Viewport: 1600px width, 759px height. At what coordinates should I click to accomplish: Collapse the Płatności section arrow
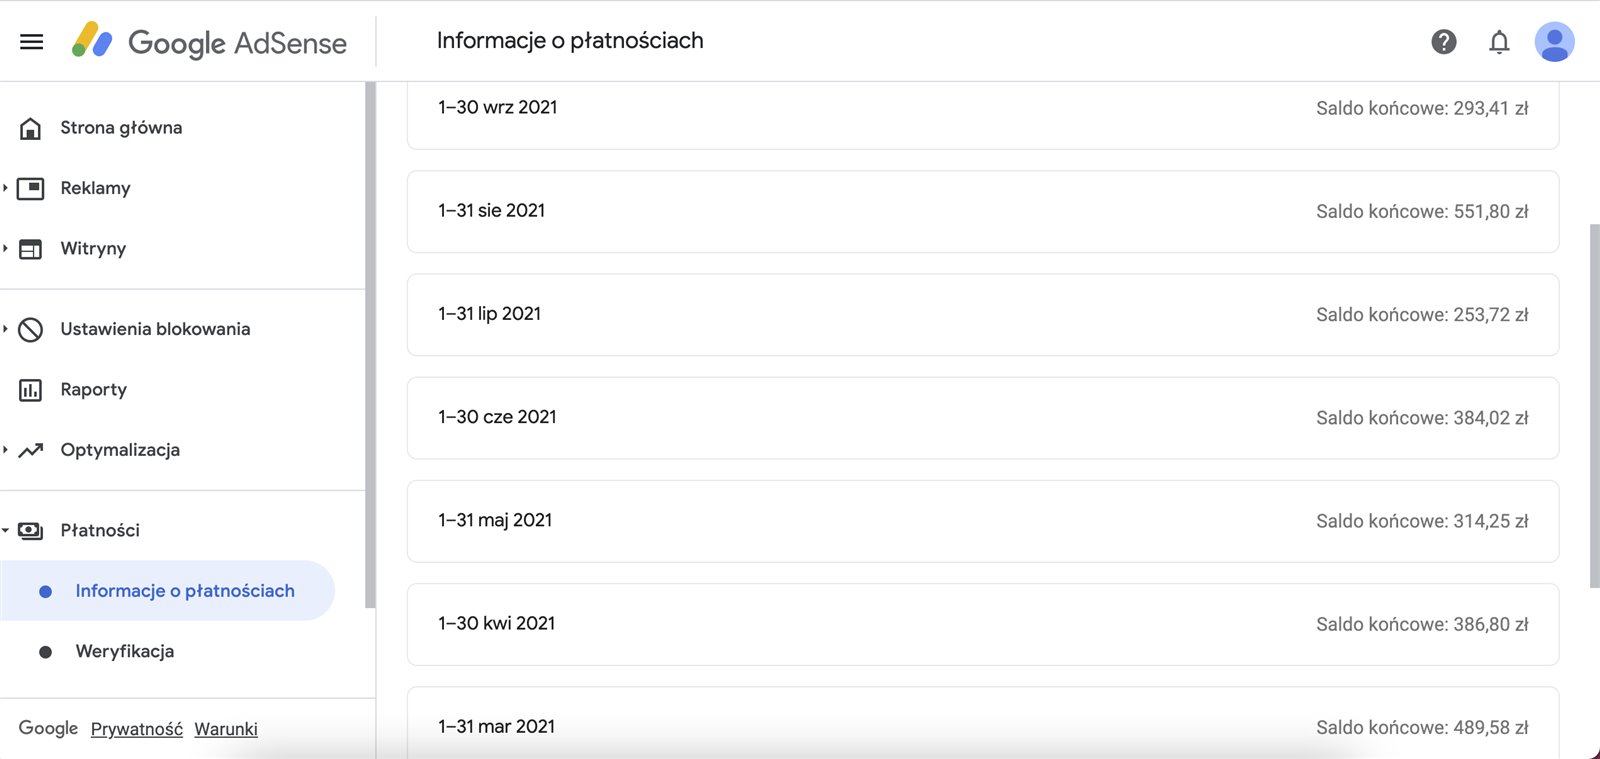6,531
